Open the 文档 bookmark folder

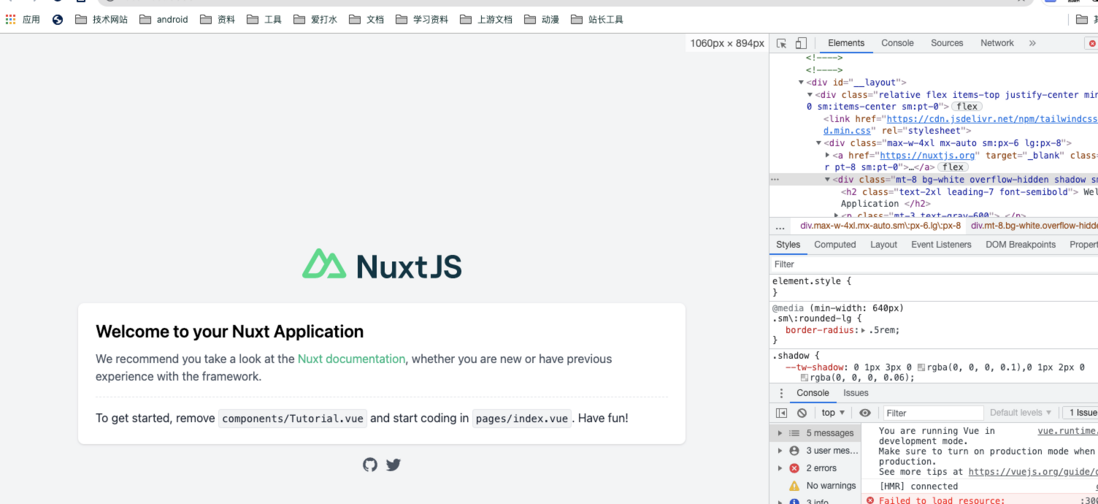click(366, 20)
